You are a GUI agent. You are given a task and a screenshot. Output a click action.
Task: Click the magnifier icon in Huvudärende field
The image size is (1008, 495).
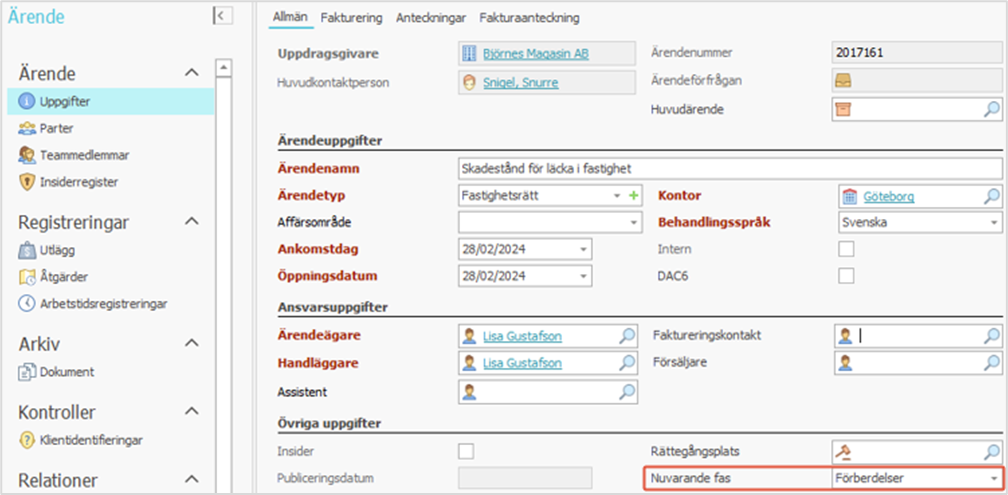pyautogui.click(x=991, y=110)
